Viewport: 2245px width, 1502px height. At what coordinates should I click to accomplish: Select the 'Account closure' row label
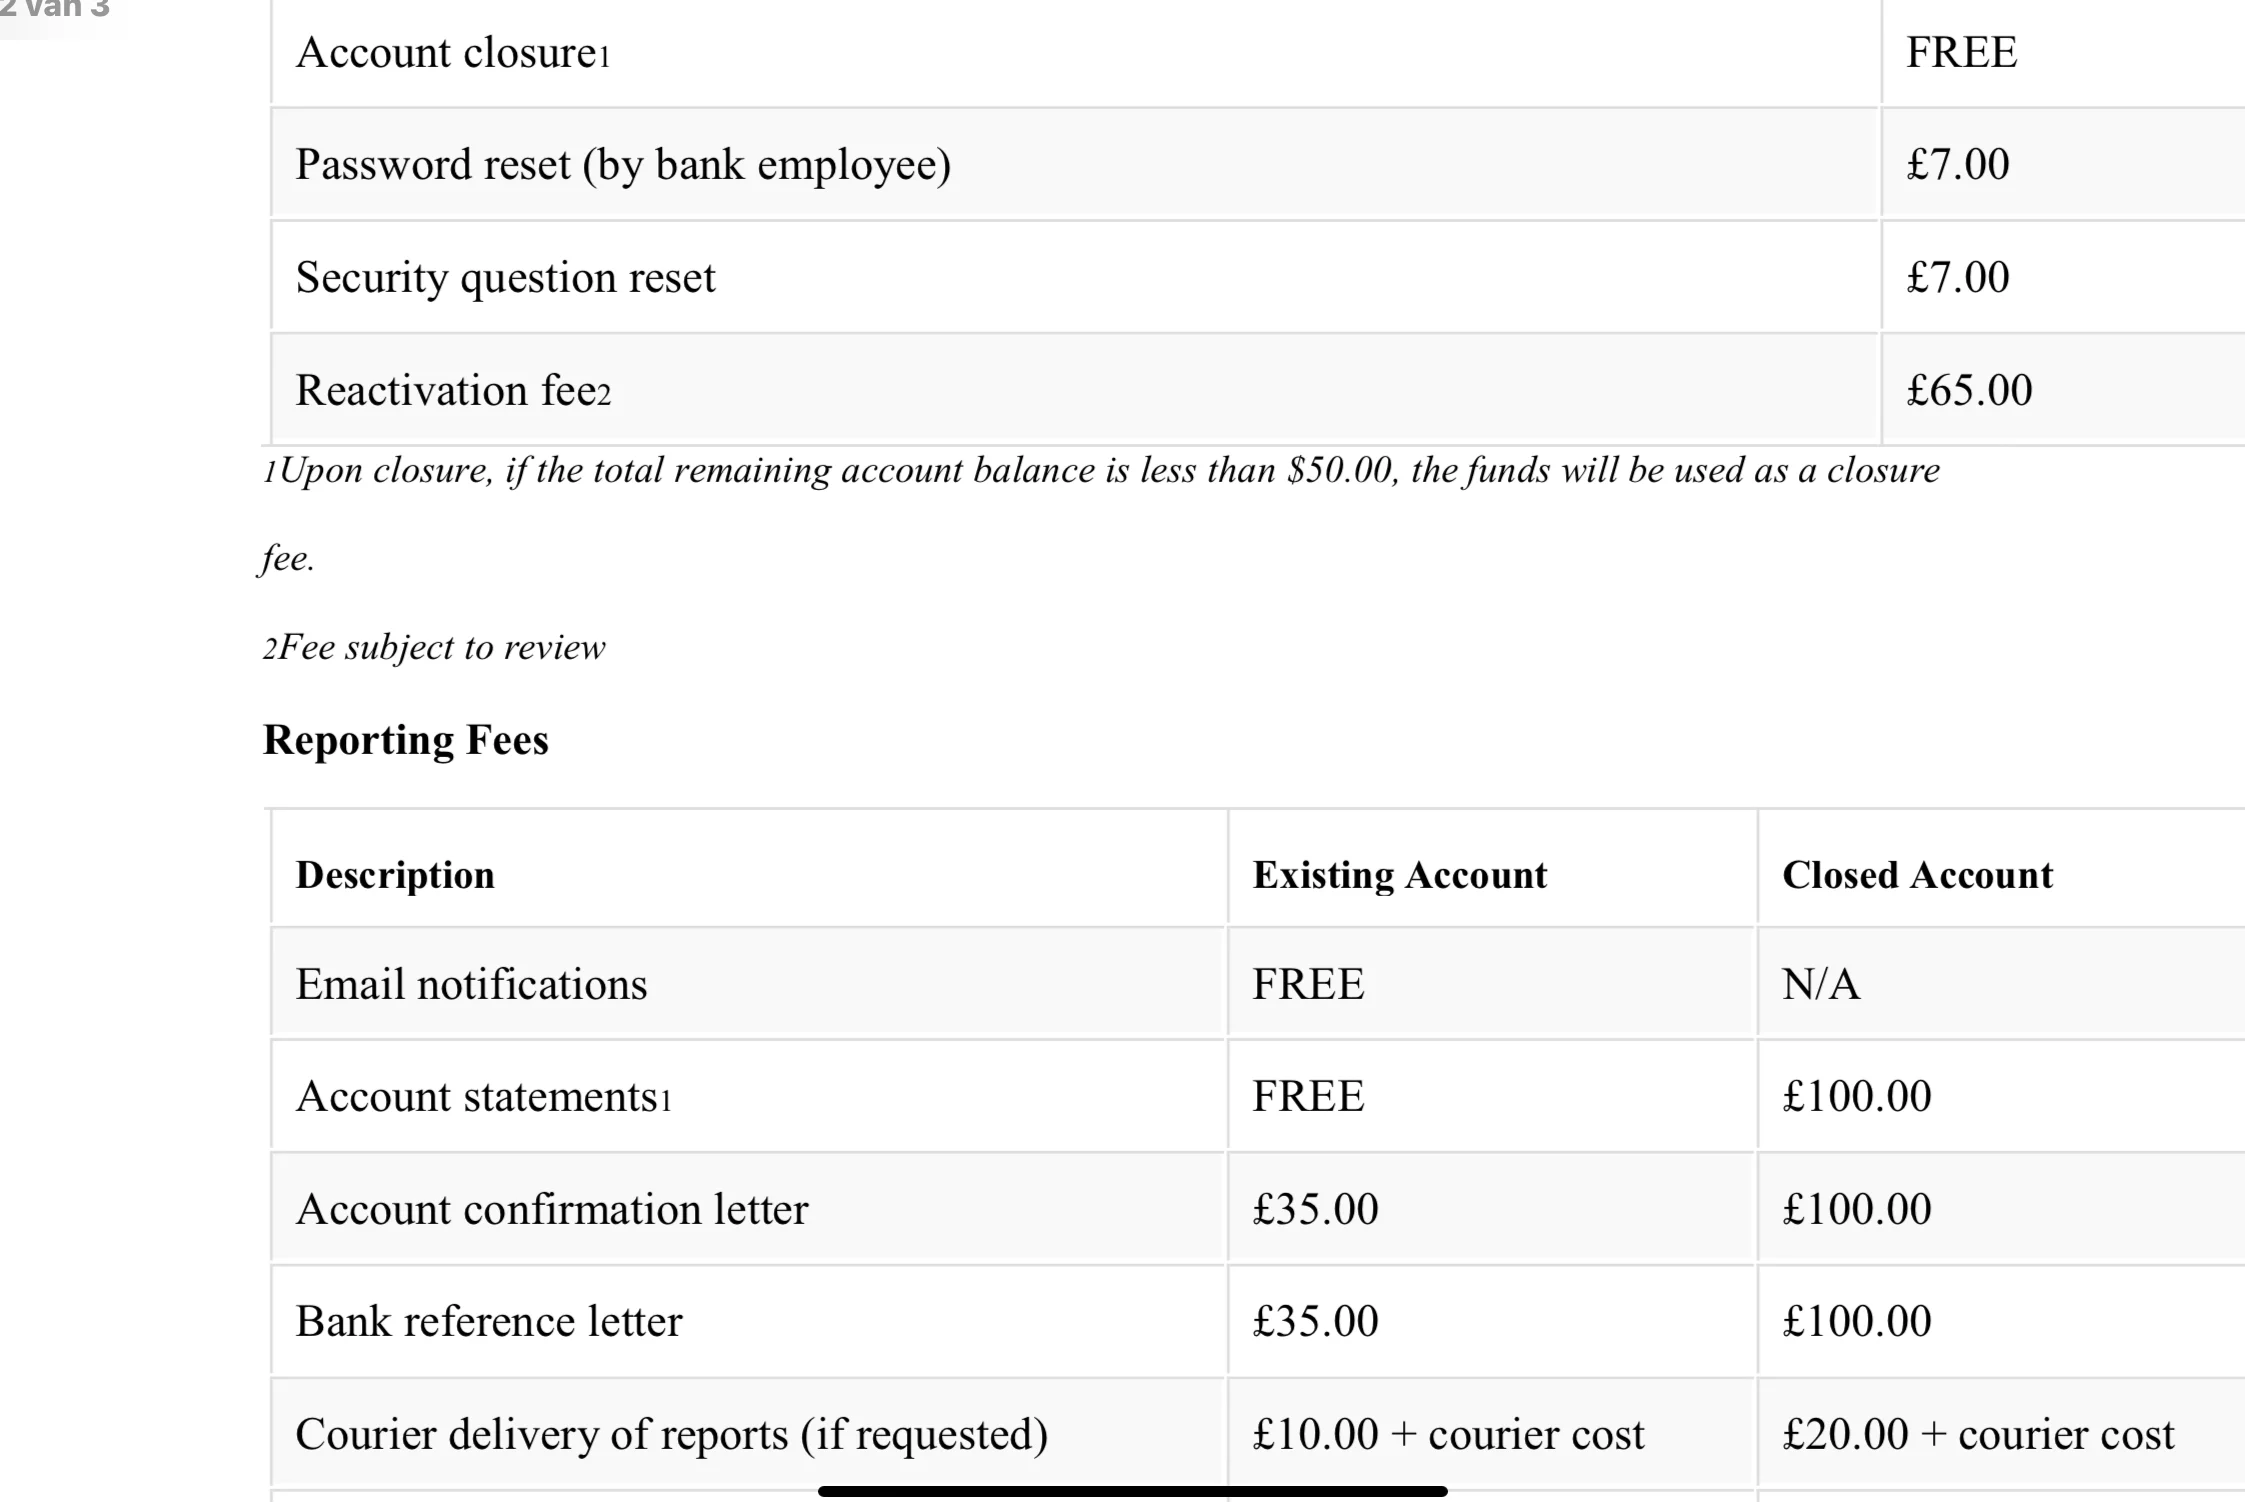[452, 53]
